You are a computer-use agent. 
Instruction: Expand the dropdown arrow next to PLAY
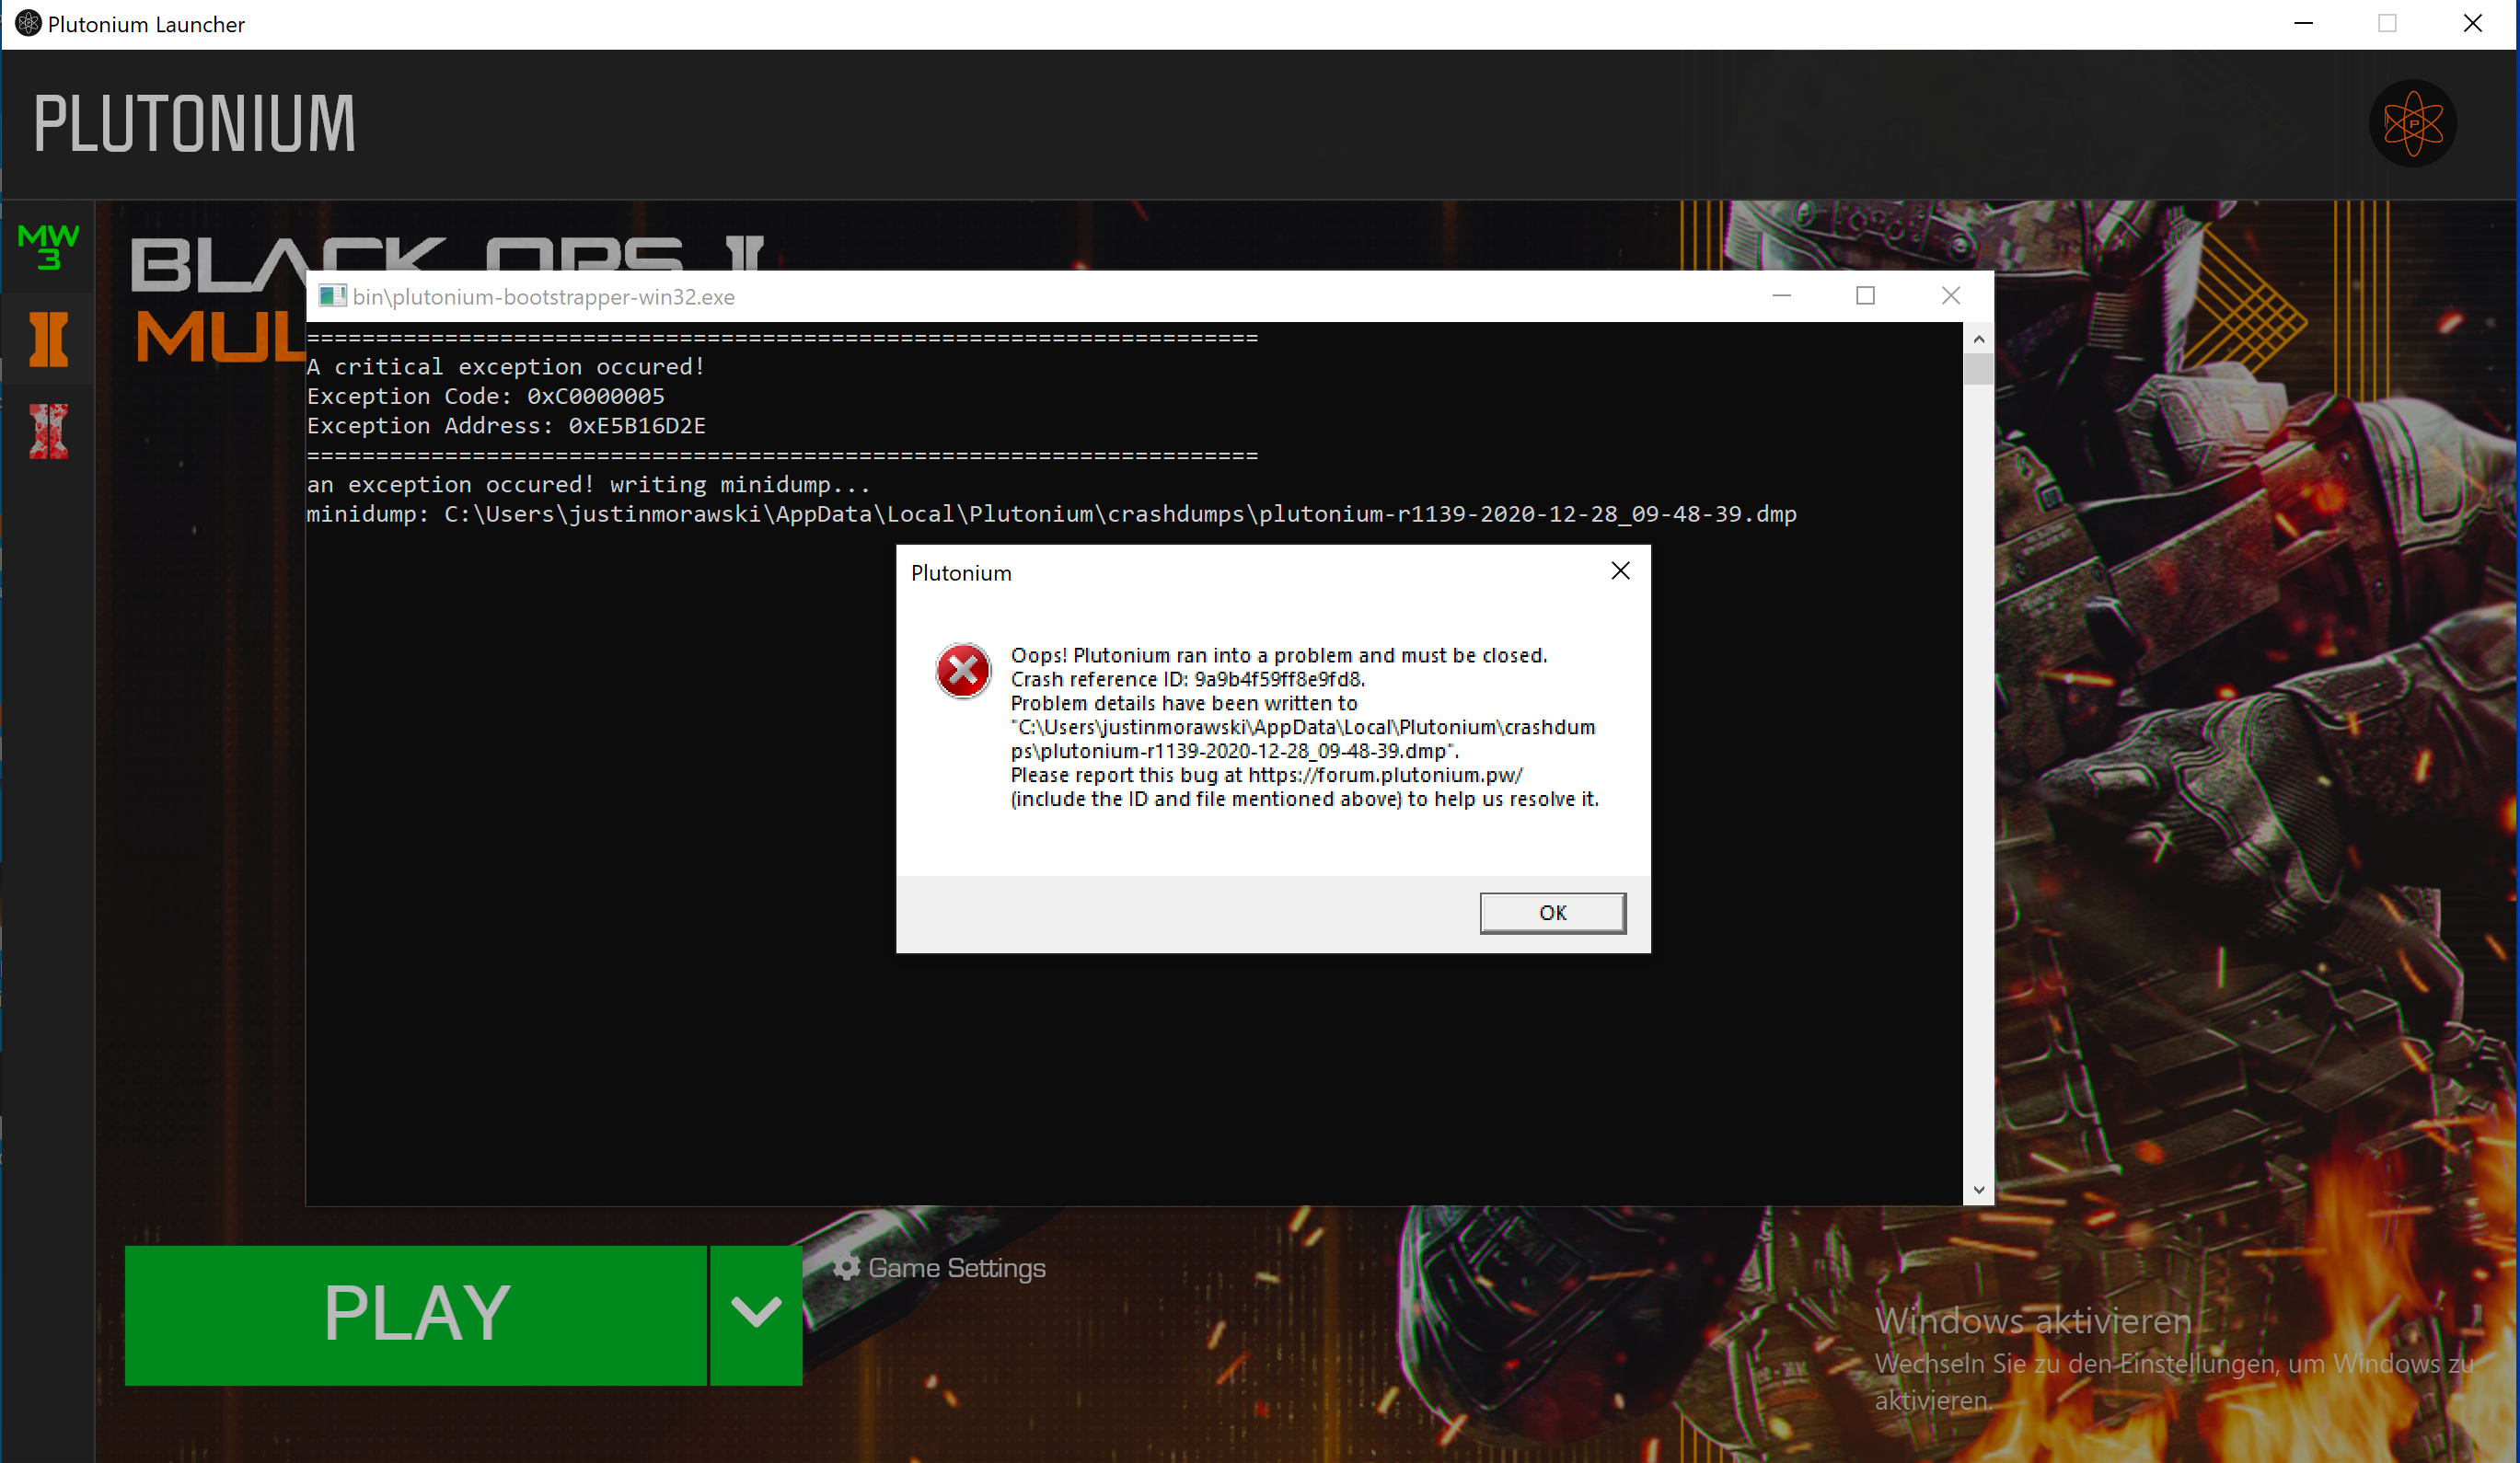pyautogui.click(x=756, y=1313)
